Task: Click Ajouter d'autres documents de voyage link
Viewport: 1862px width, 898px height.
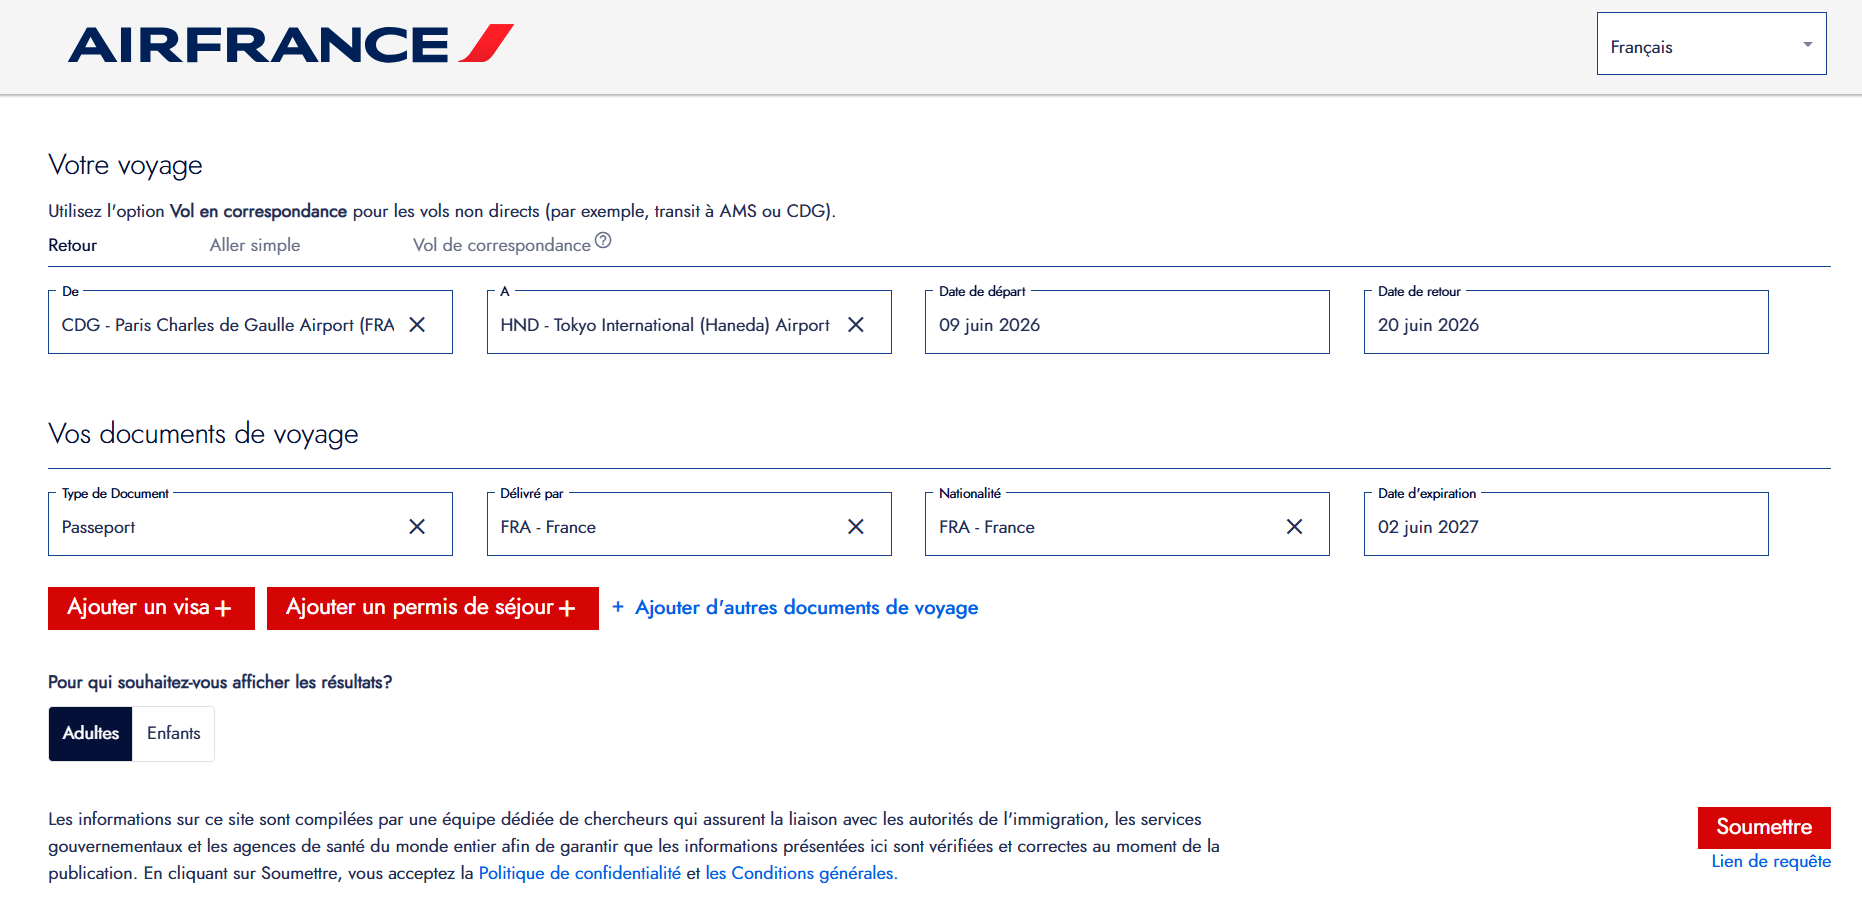Action: coord(795,608)
